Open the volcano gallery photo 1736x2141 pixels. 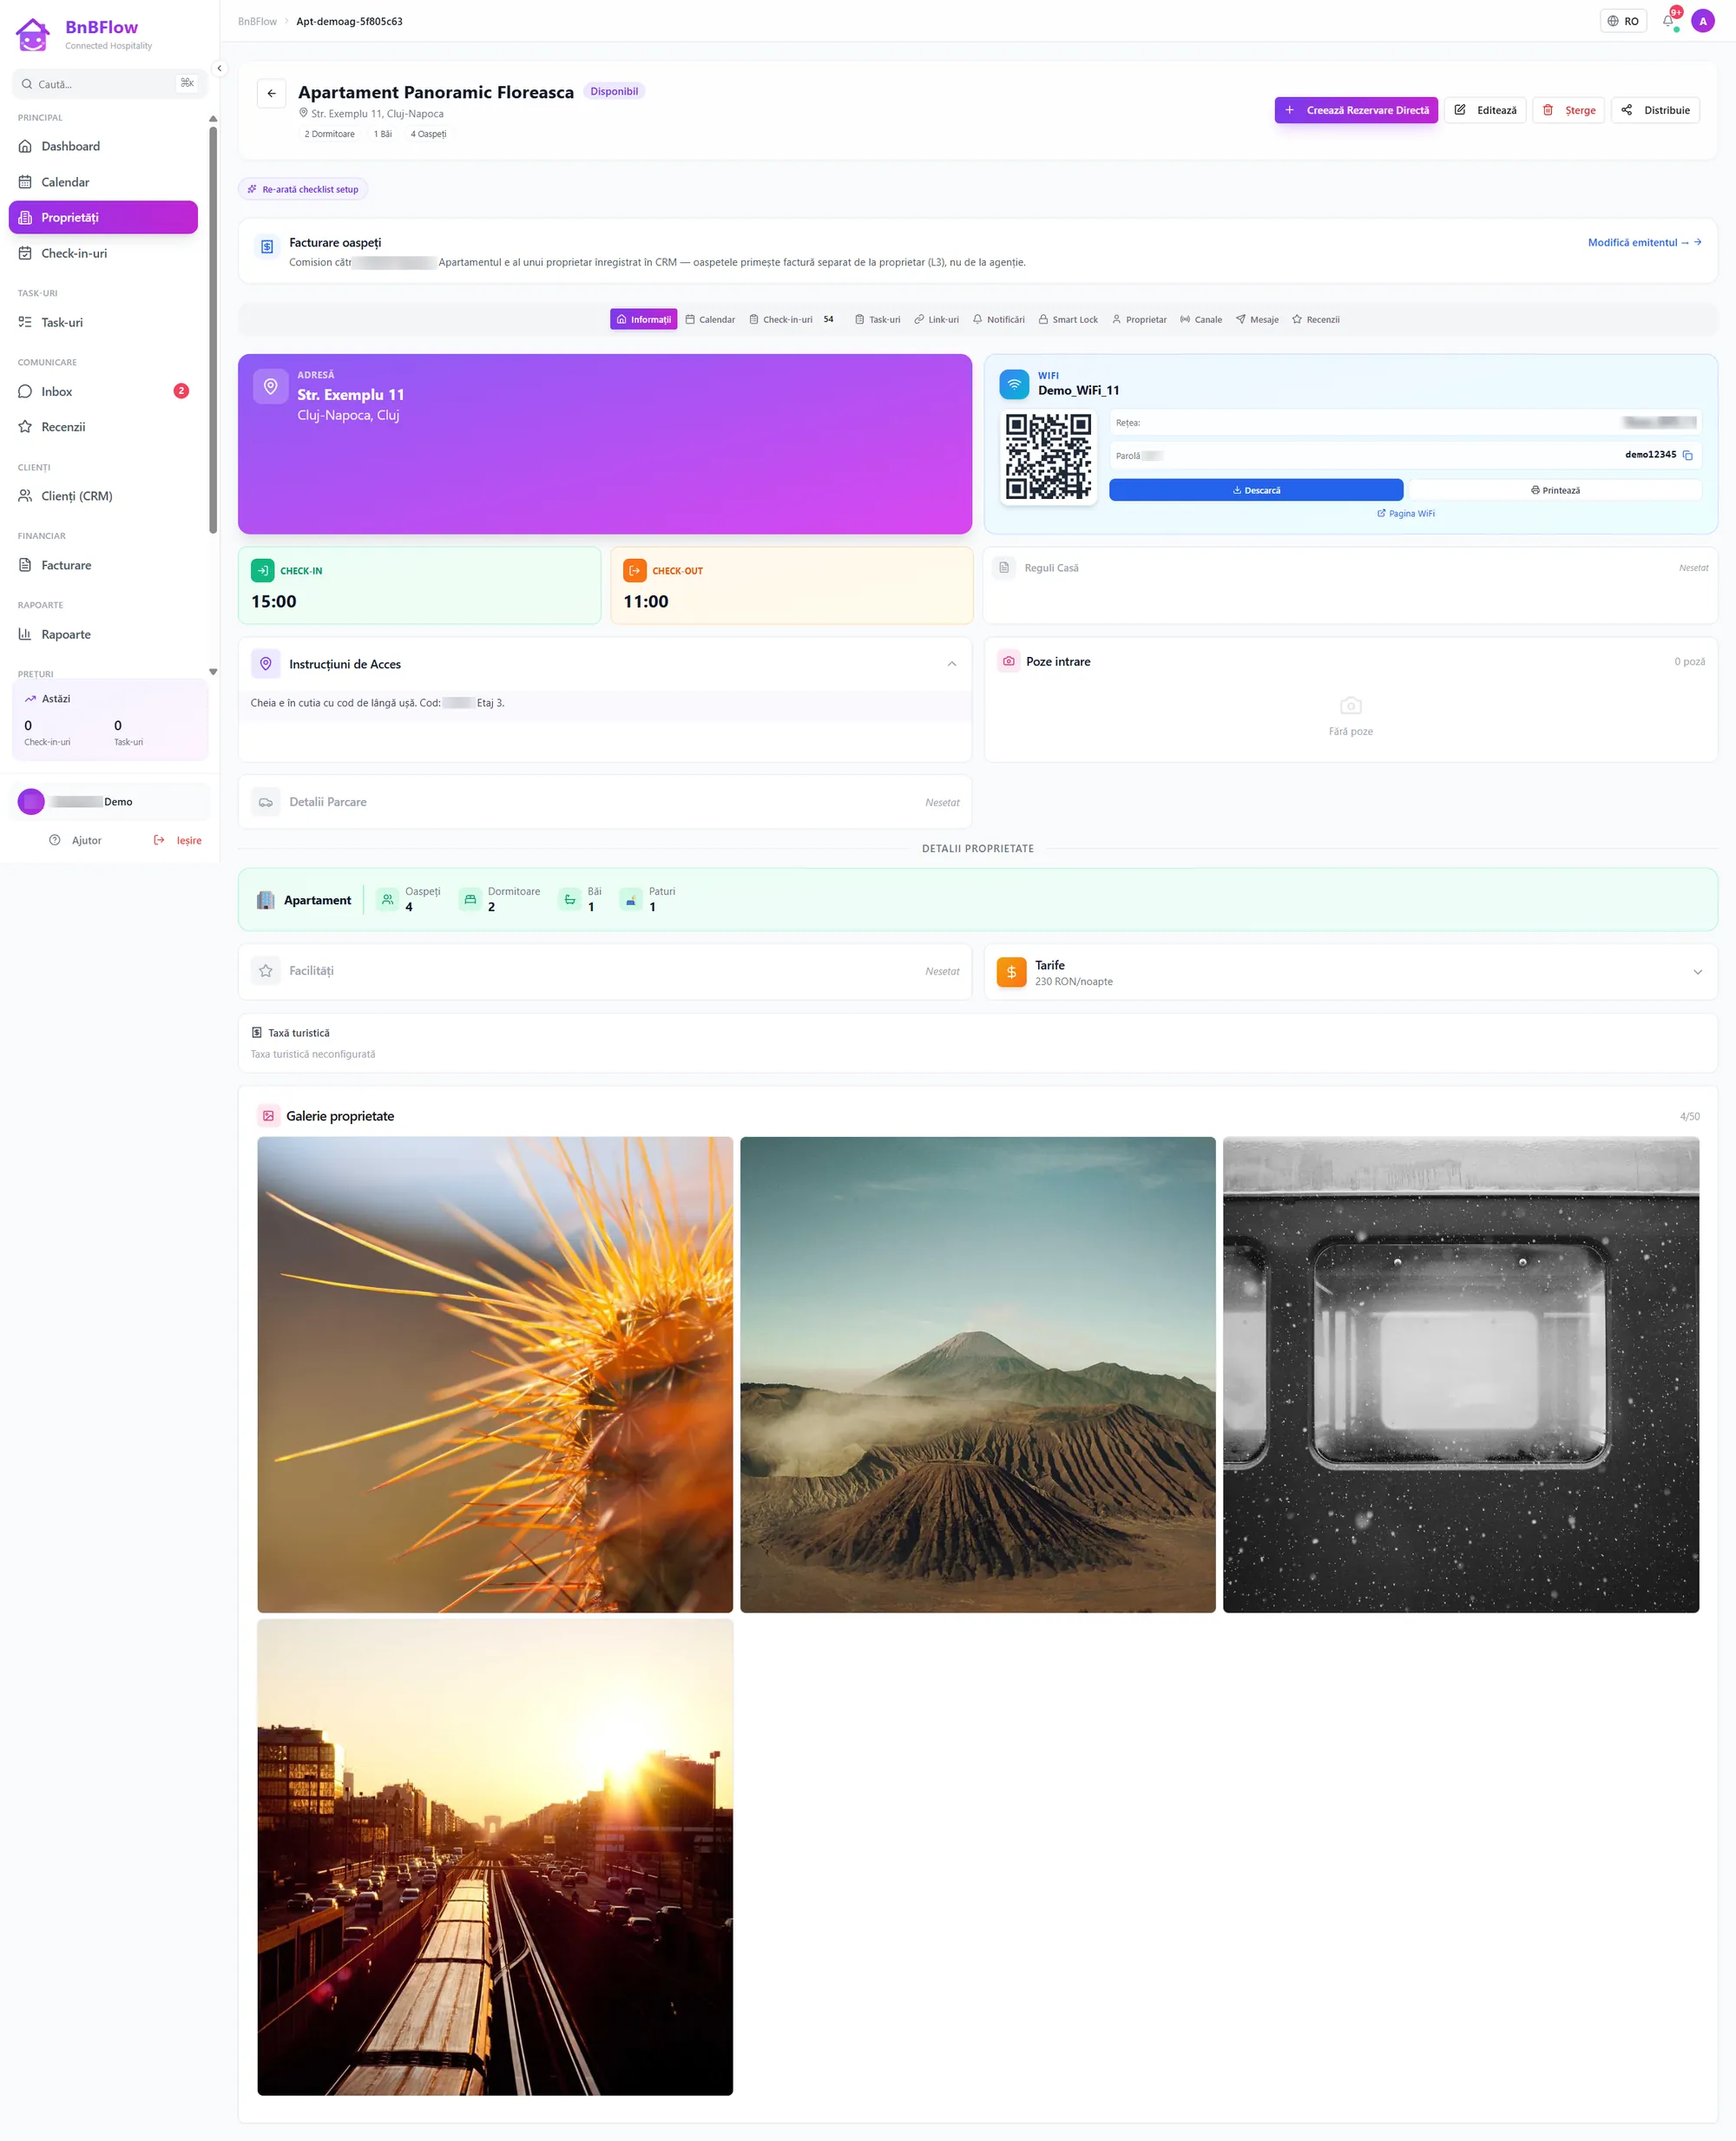click(977, 1374)
